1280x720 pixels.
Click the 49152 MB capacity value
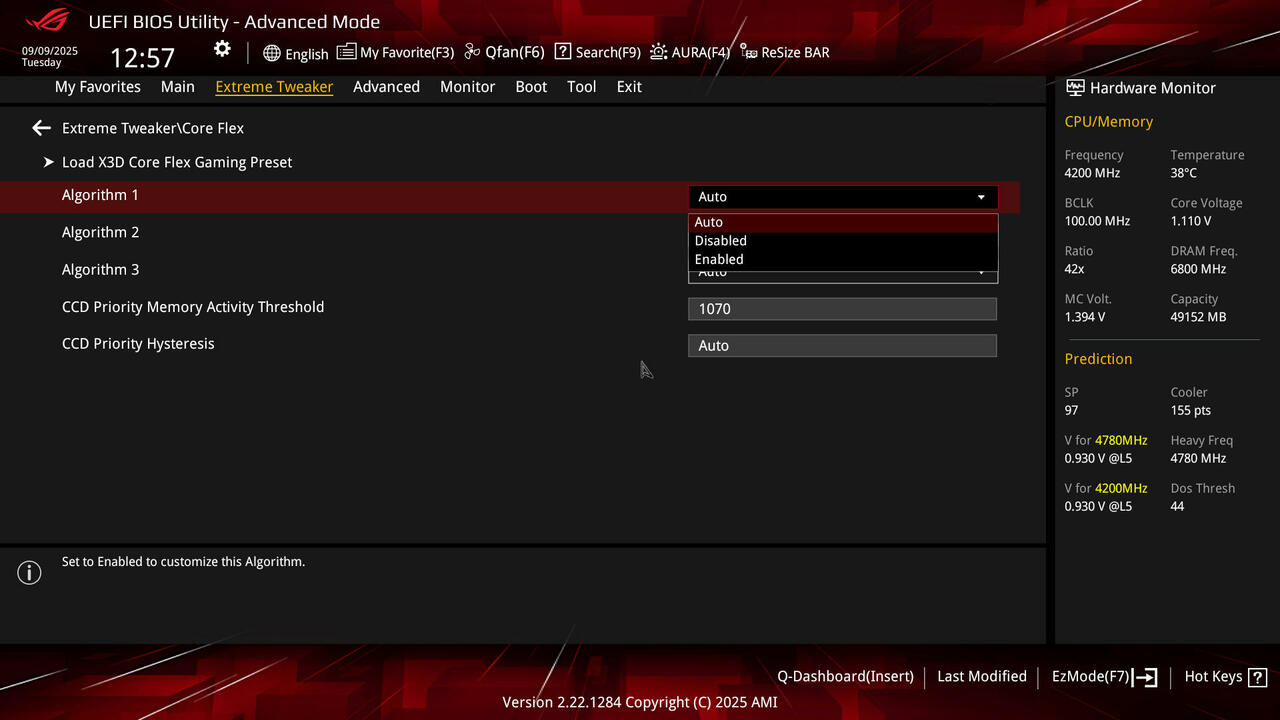point(1198,317)
